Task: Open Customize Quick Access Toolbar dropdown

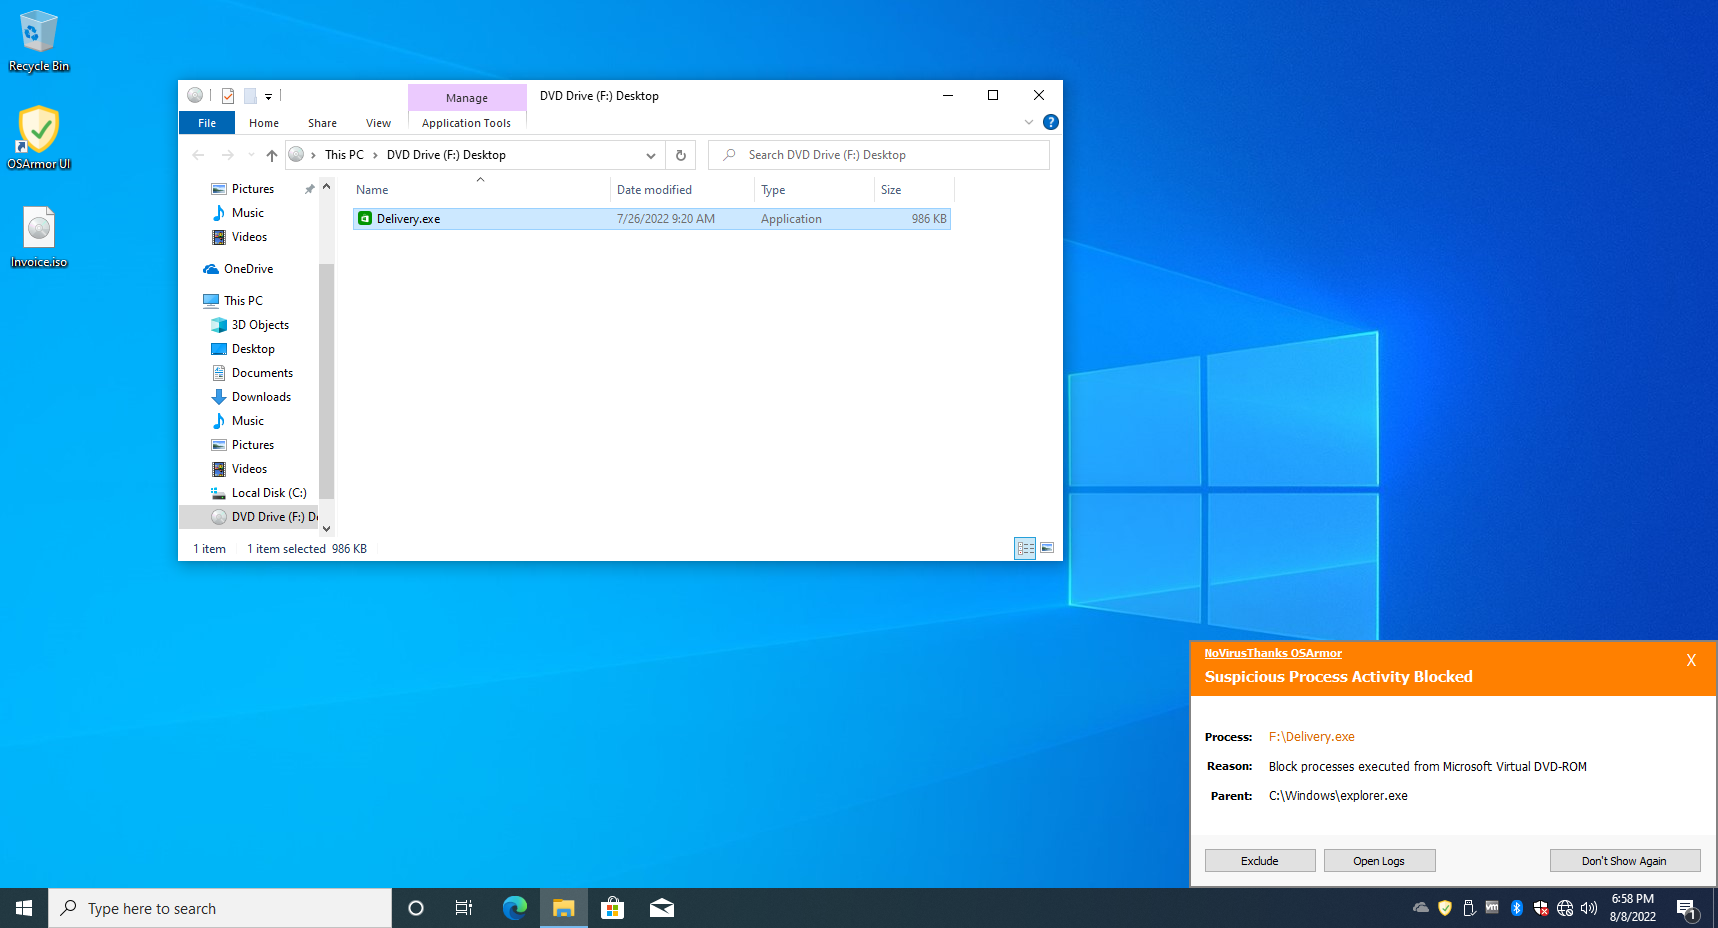Action: 268,97
